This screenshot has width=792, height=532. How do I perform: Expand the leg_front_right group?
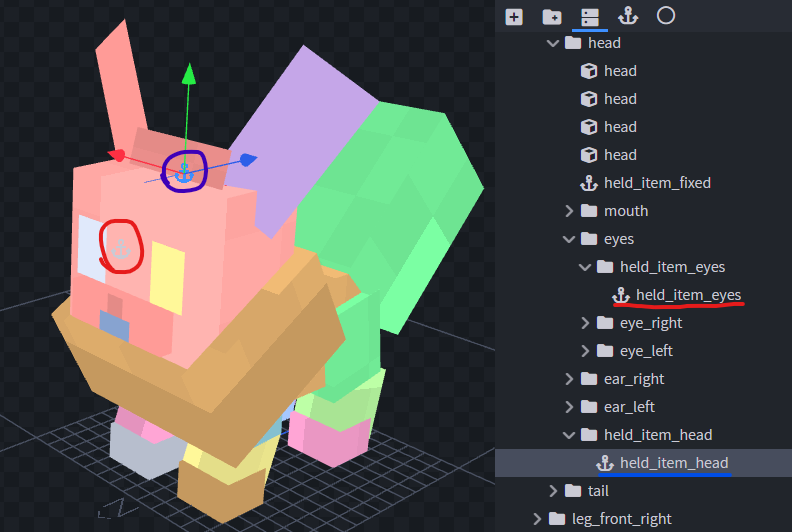click(537, 518)
